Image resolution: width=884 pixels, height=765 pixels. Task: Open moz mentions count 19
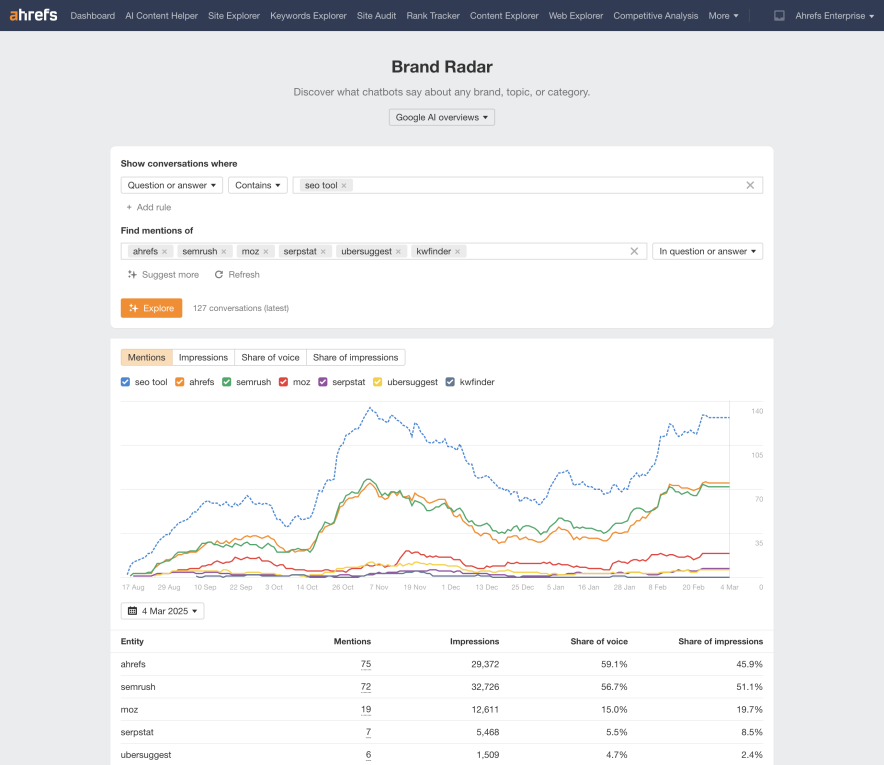(366, 710)
